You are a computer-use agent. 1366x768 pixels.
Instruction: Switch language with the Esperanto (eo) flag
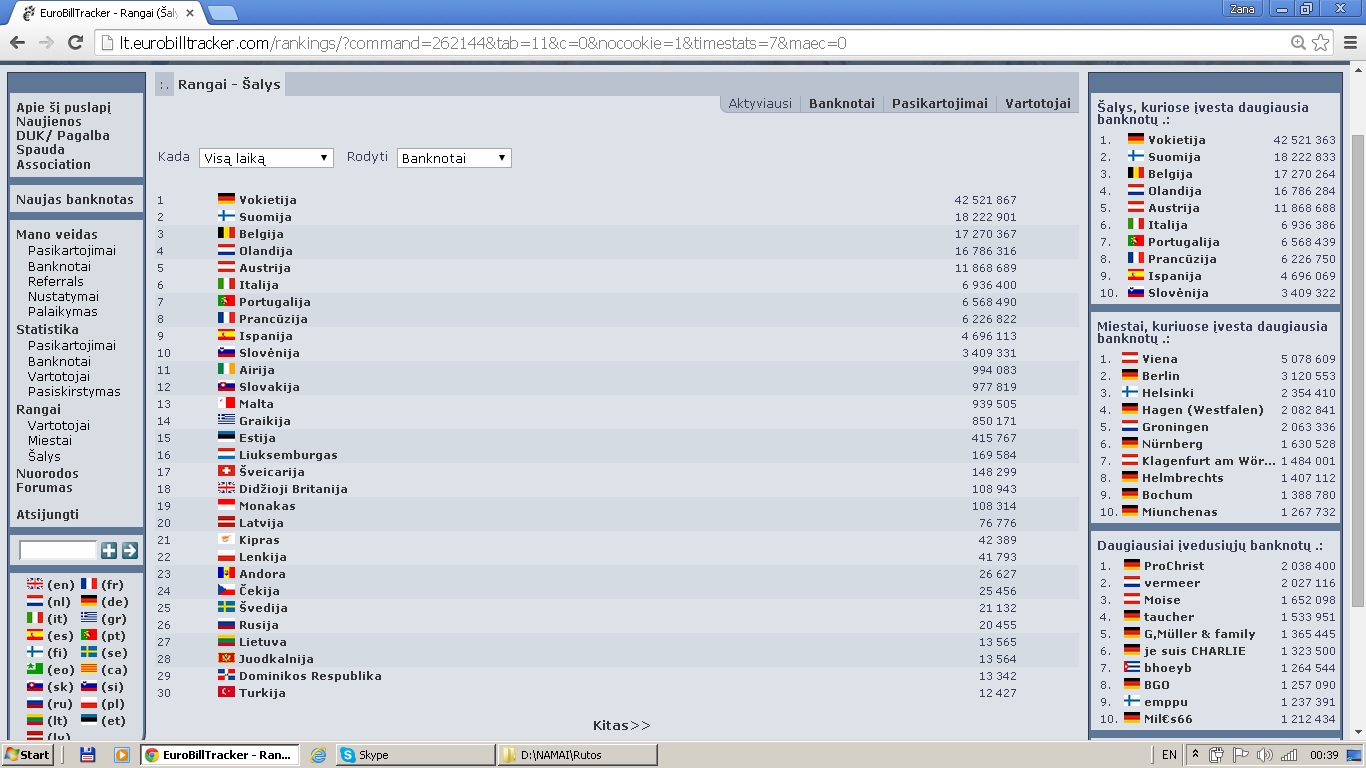(35, 670)
